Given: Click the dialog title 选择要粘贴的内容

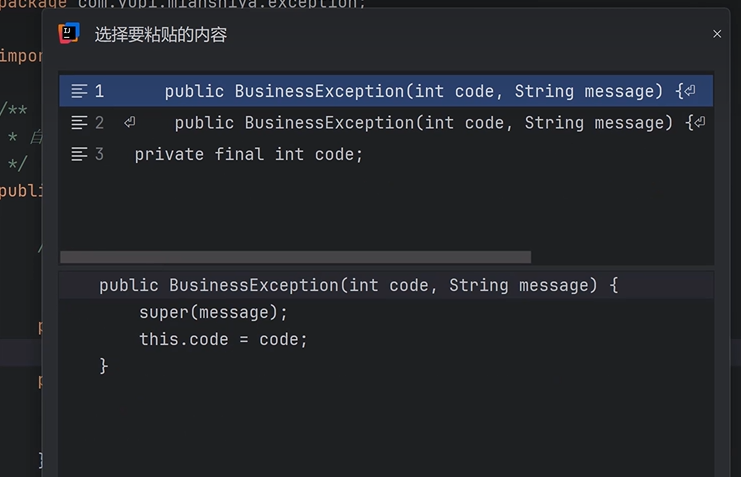Looking at the screenshot, I should point(161,34).
